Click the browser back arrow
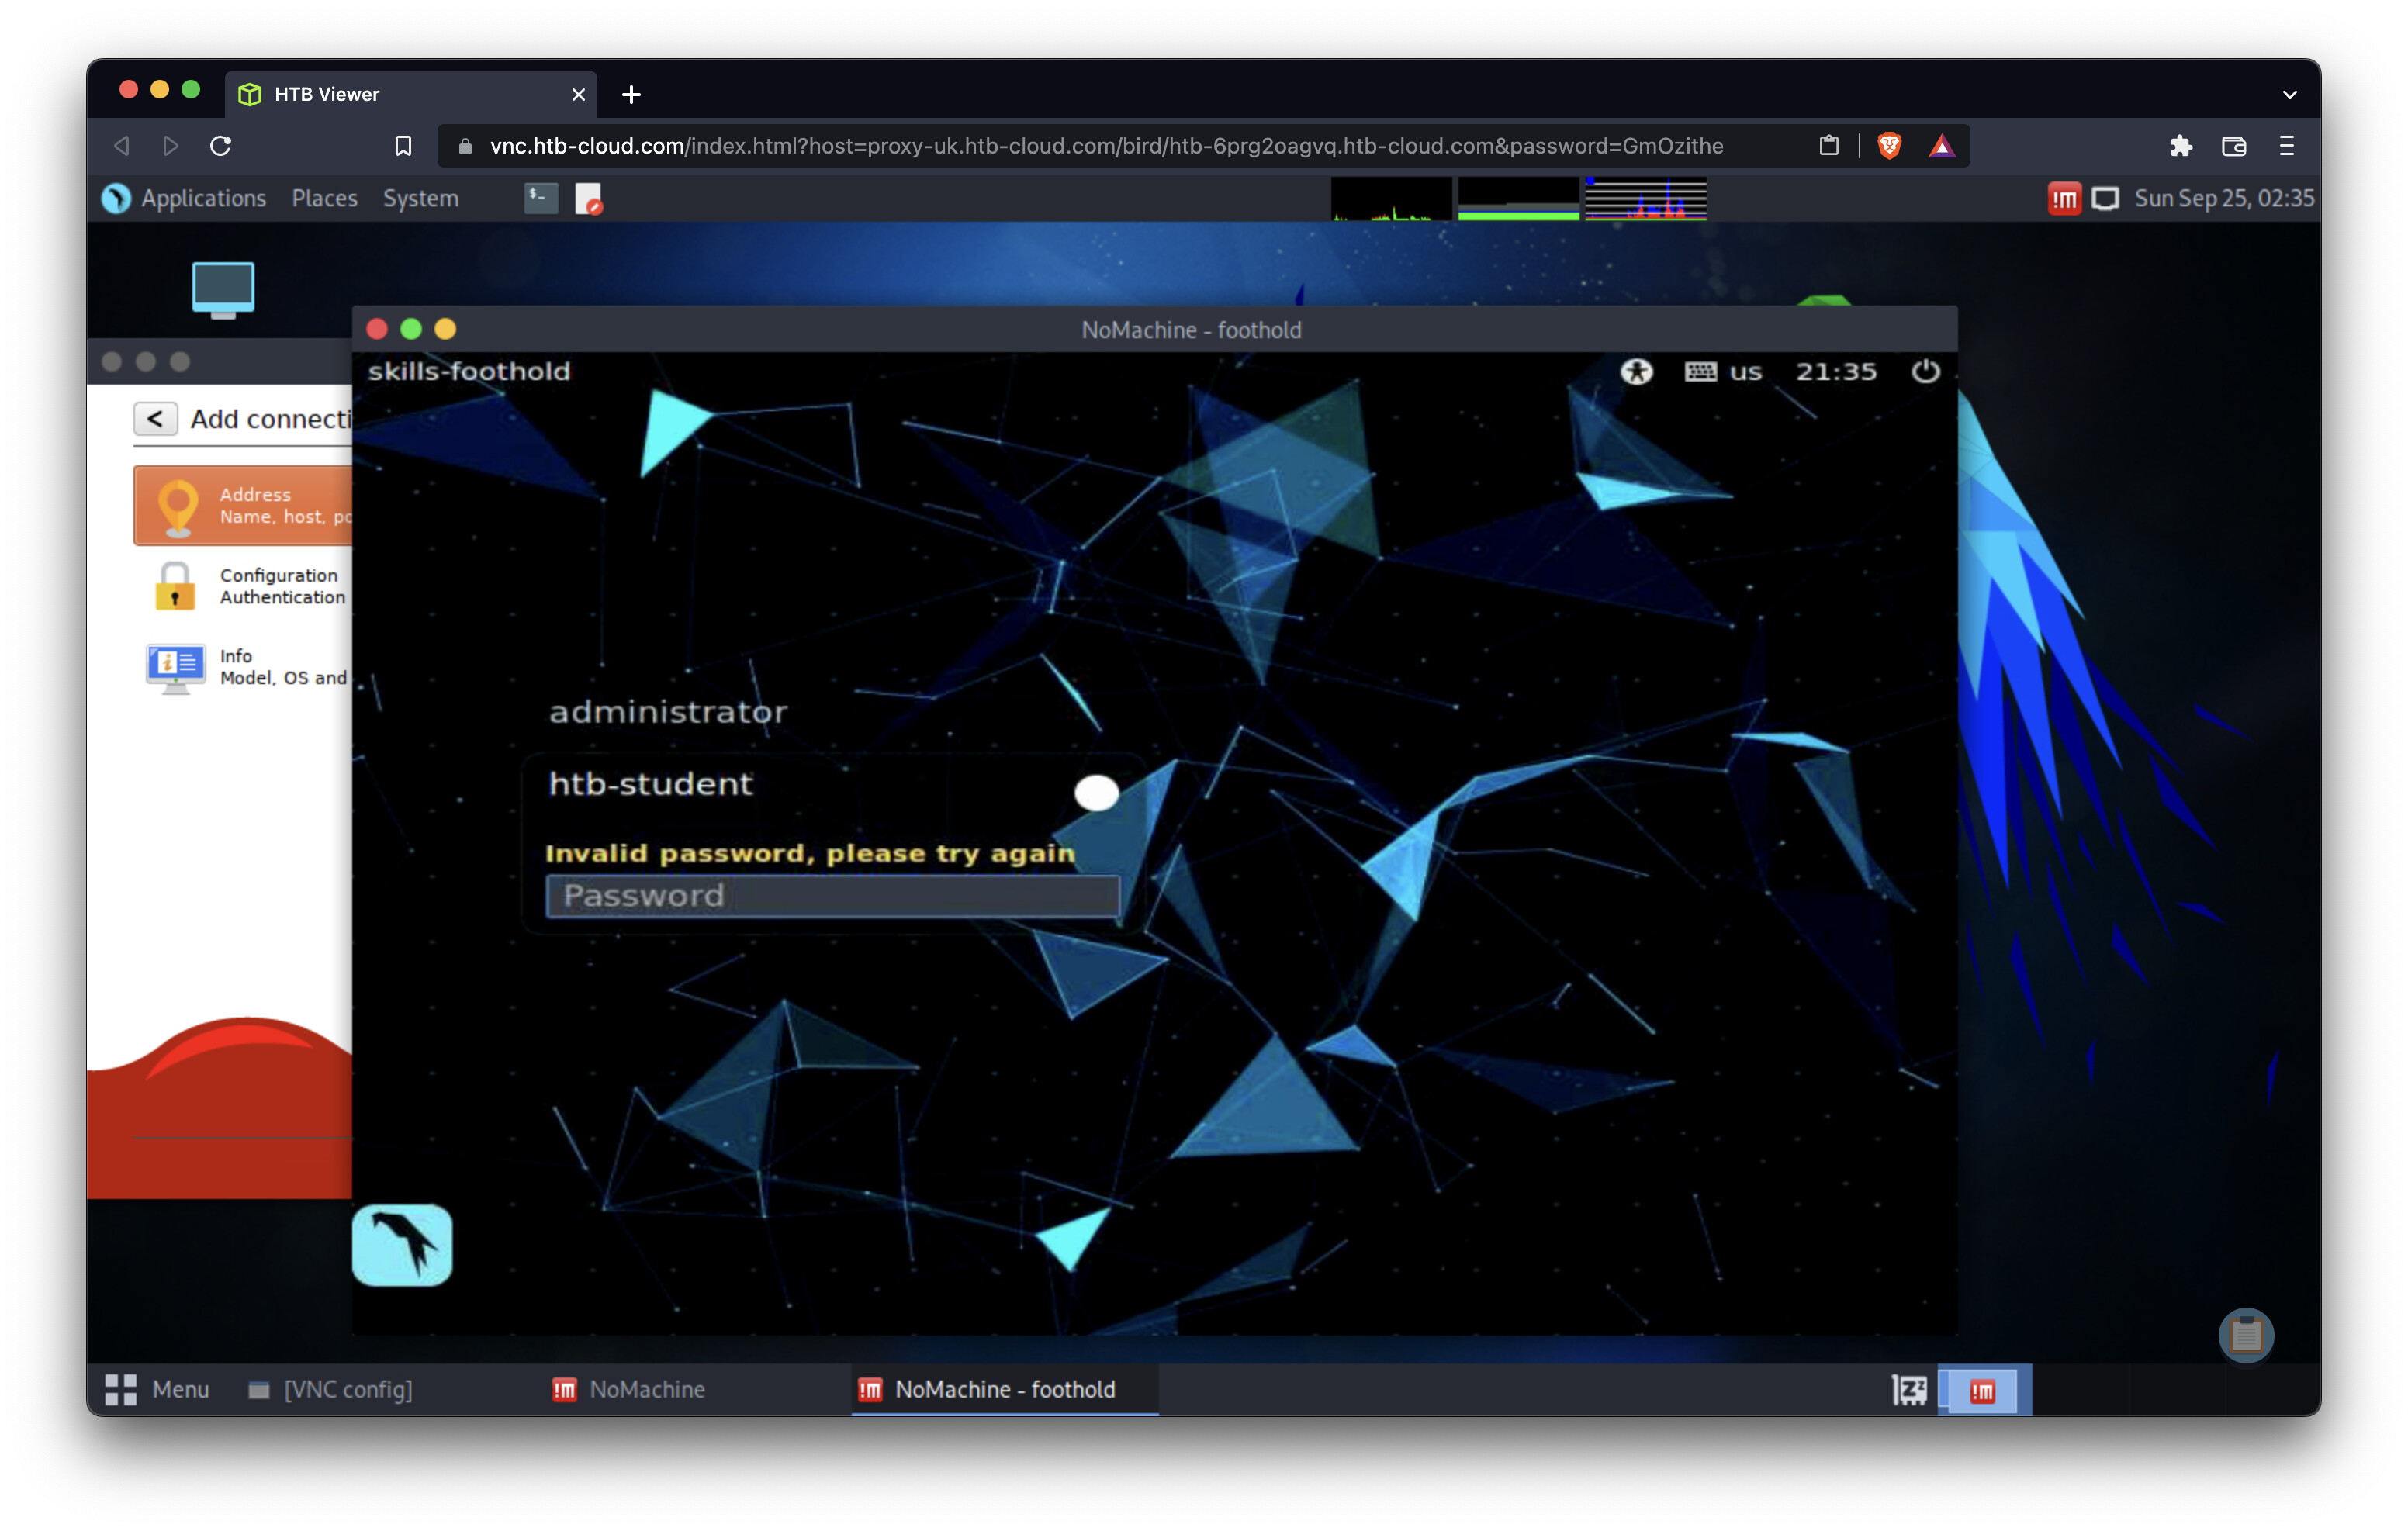 (122, 146)
